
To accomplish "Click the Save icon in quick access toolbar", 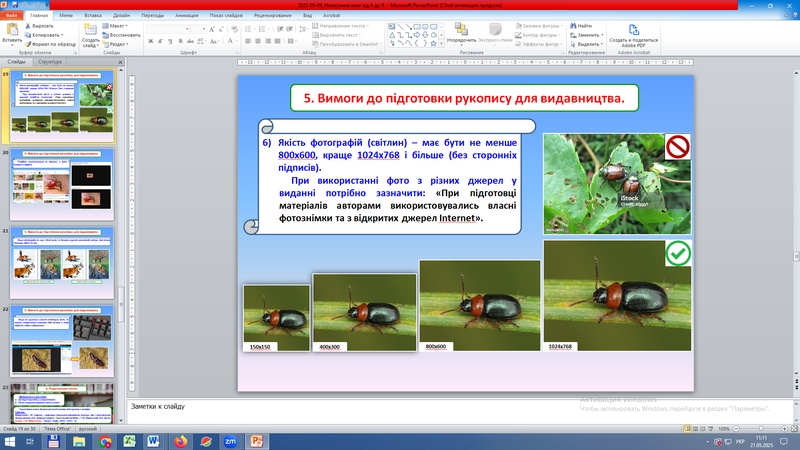I will click(15, 5).
